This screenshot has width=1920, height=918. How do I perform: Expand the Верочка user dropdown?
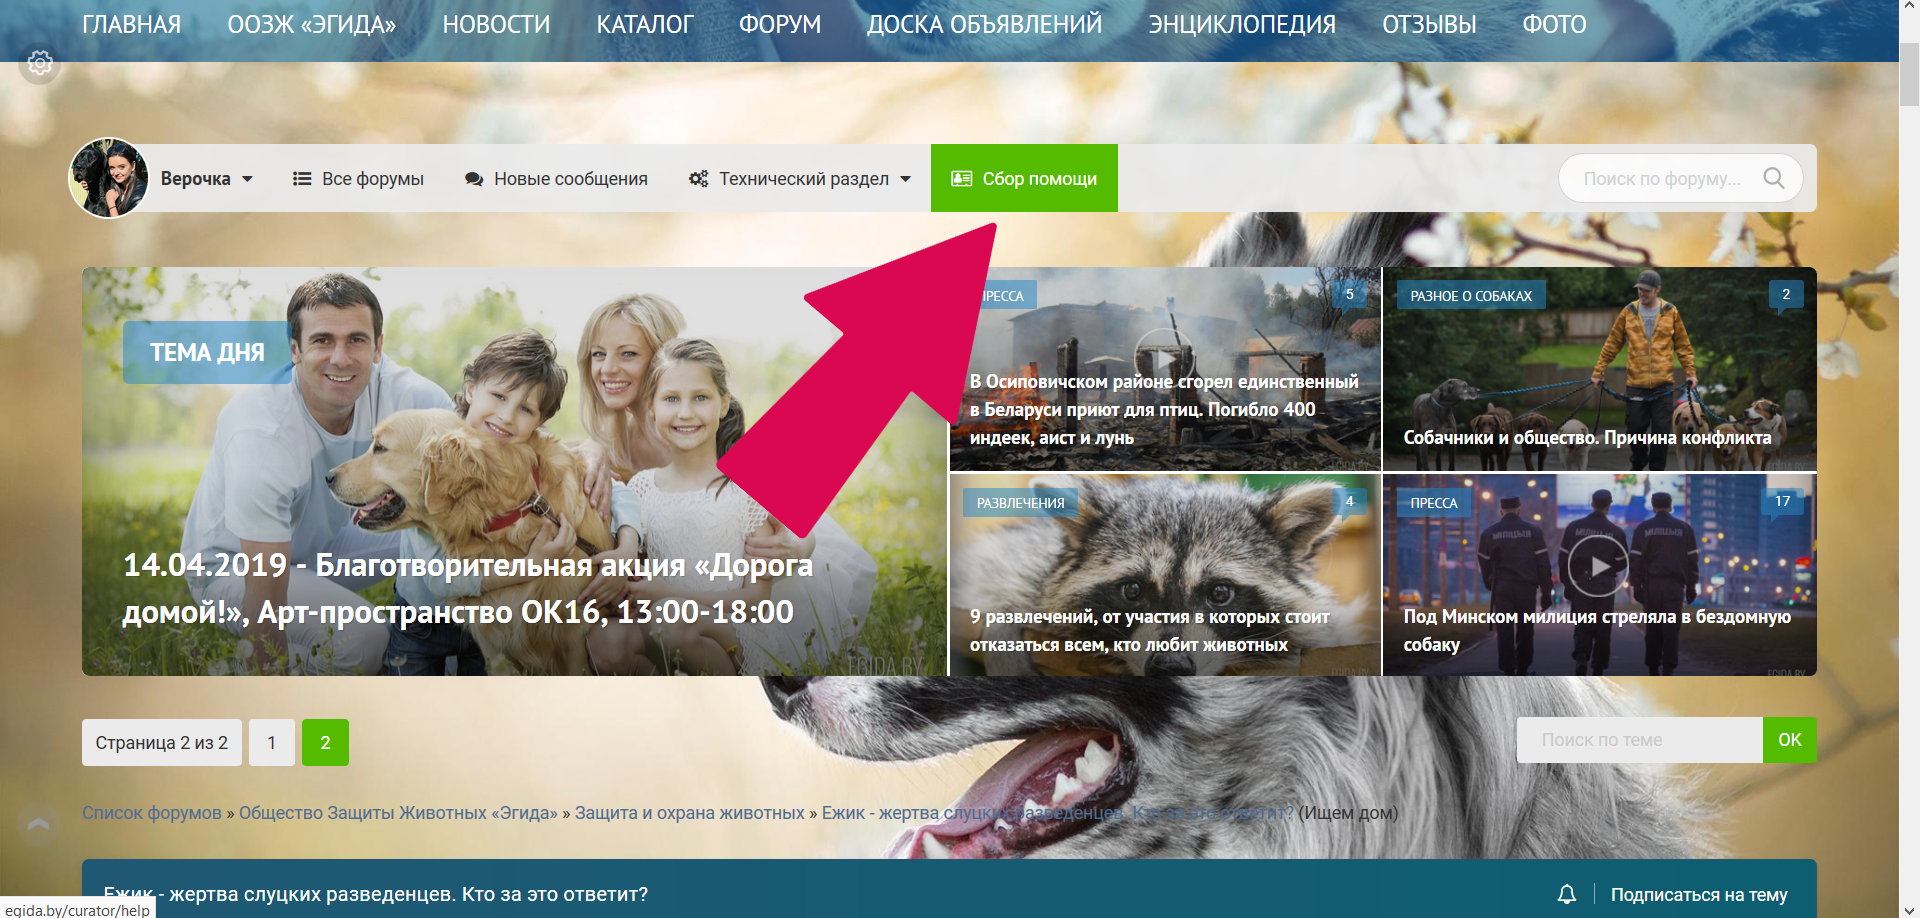click(x=207, y=179)
